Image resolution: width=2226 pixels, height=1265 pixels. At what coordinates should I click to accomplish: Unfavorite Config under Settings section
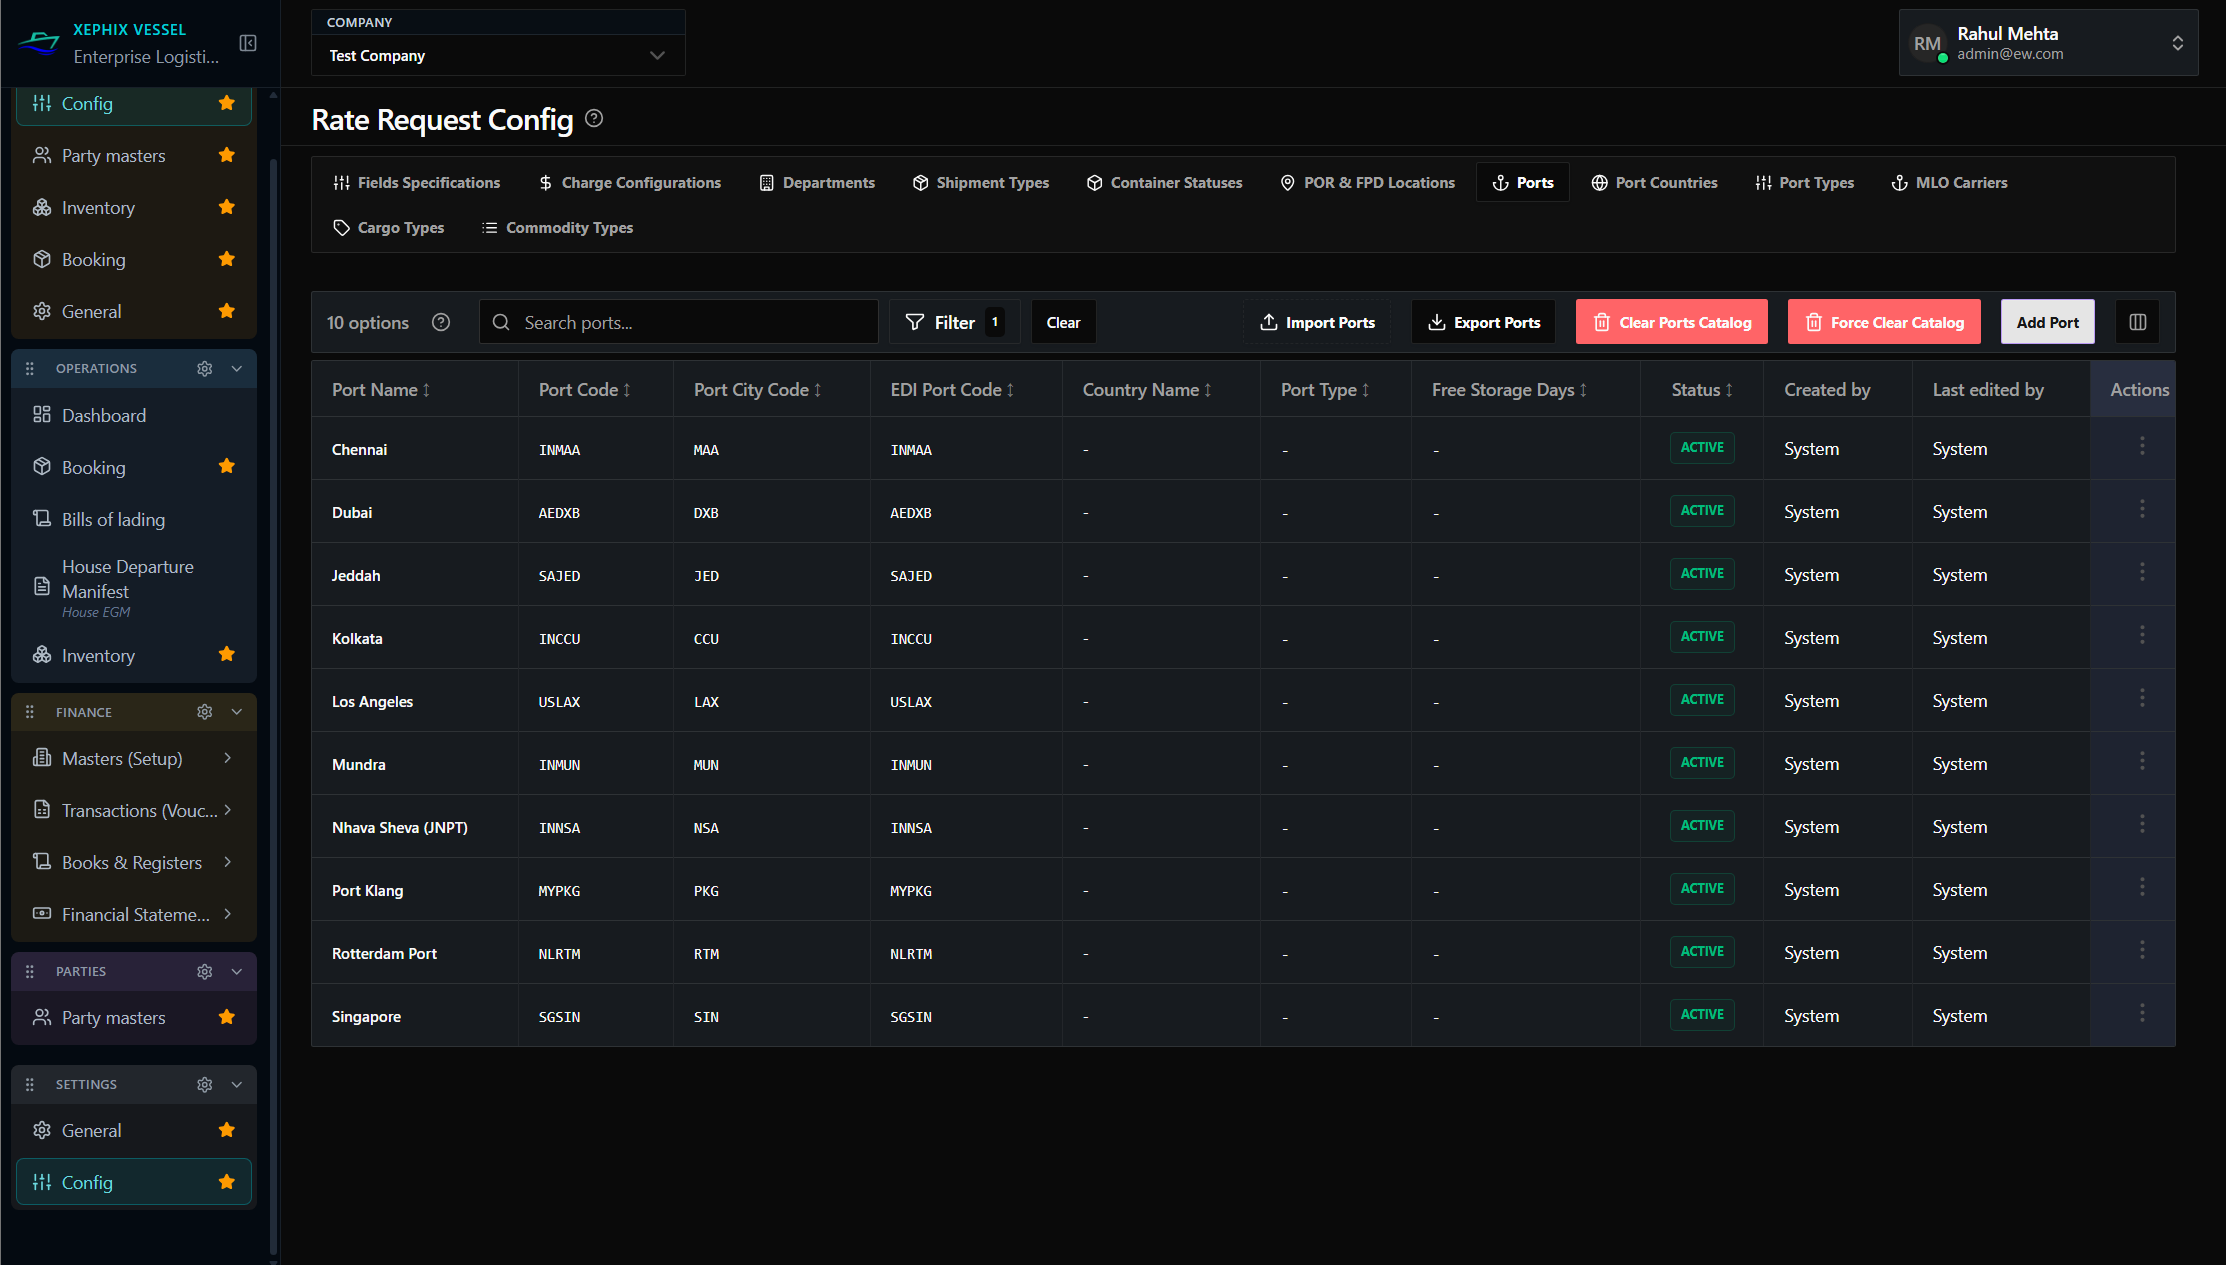click(227, 1182)
